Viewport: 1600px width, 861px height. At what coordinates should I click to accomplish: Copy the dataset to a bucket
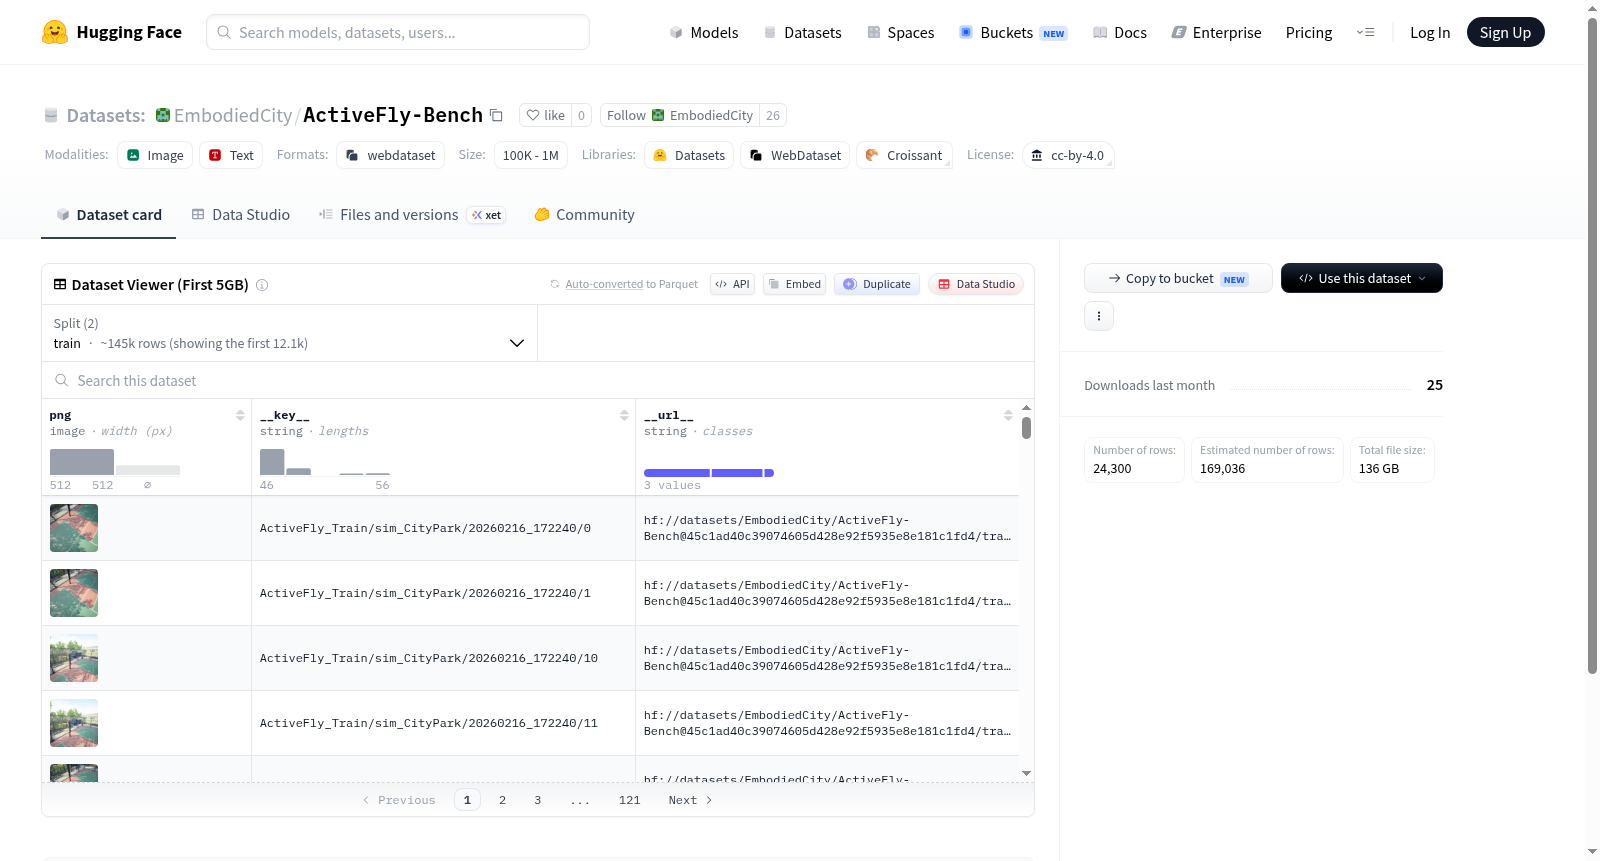click(x=1178, y=278)
